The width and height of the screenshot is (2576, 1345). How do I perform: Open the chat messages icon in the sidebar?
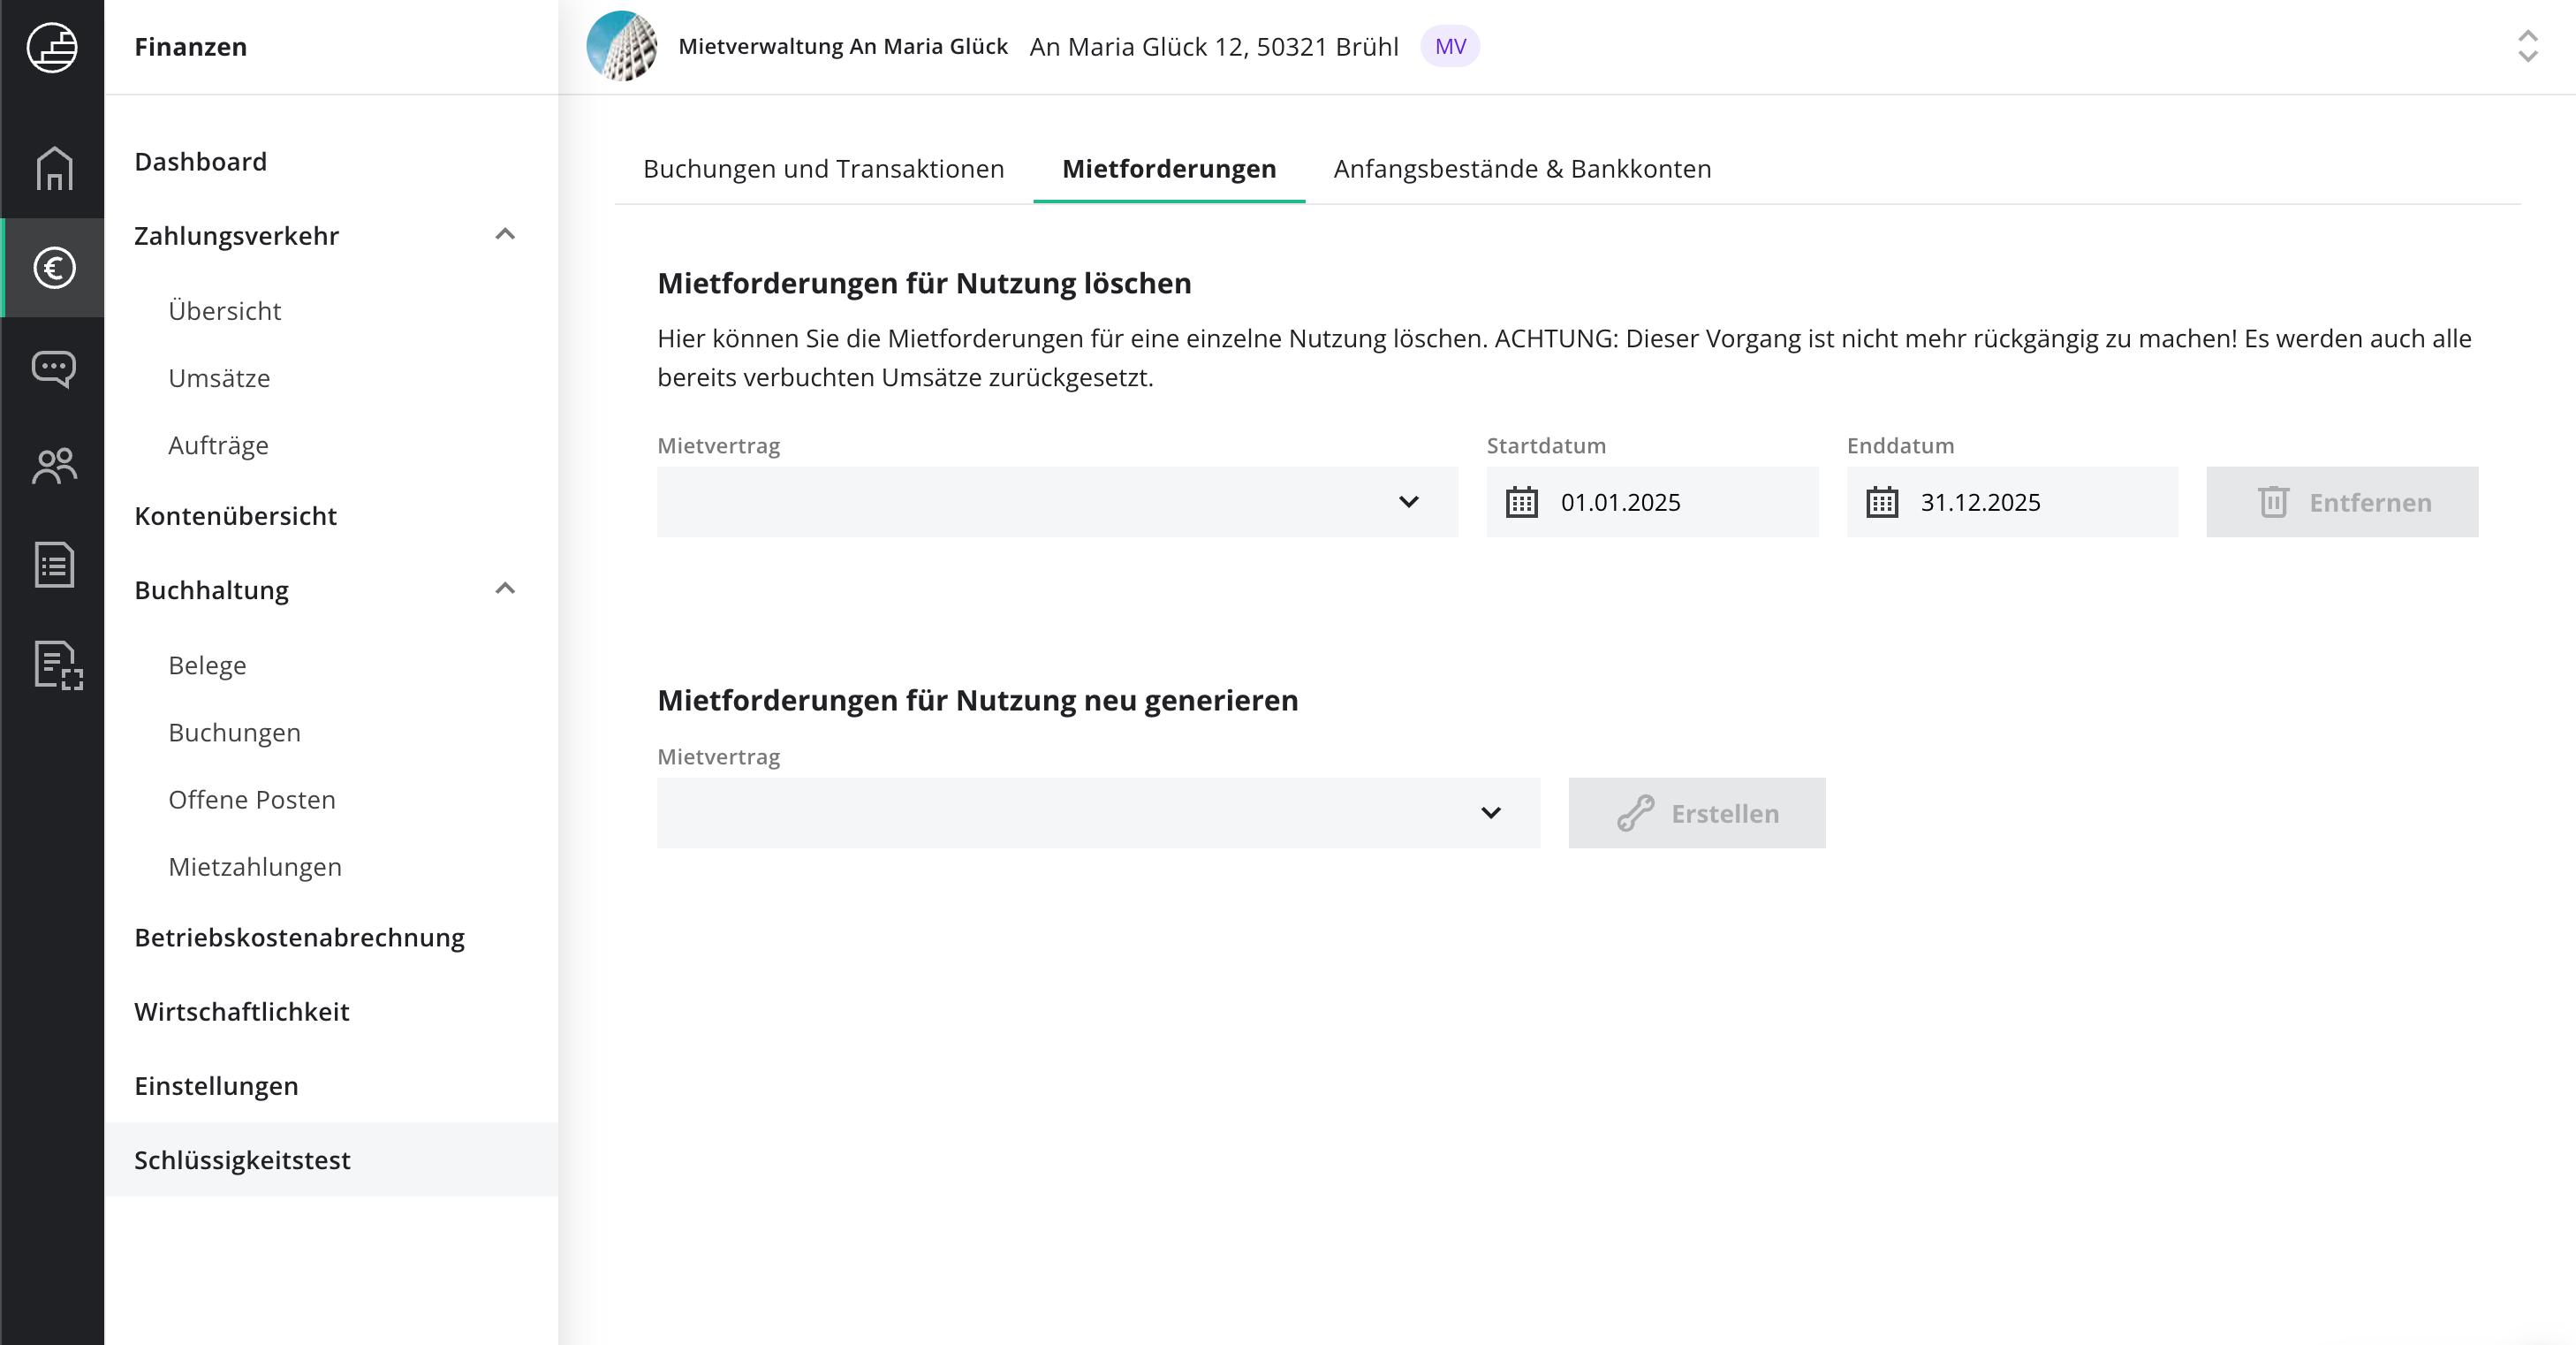(54, 368)
